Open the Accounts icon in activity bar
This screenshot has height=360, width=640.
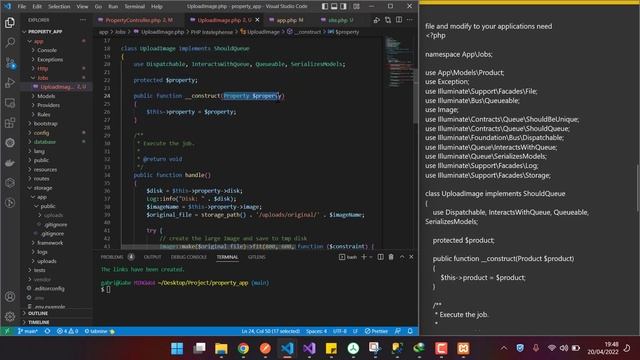(x=10, y=297)
